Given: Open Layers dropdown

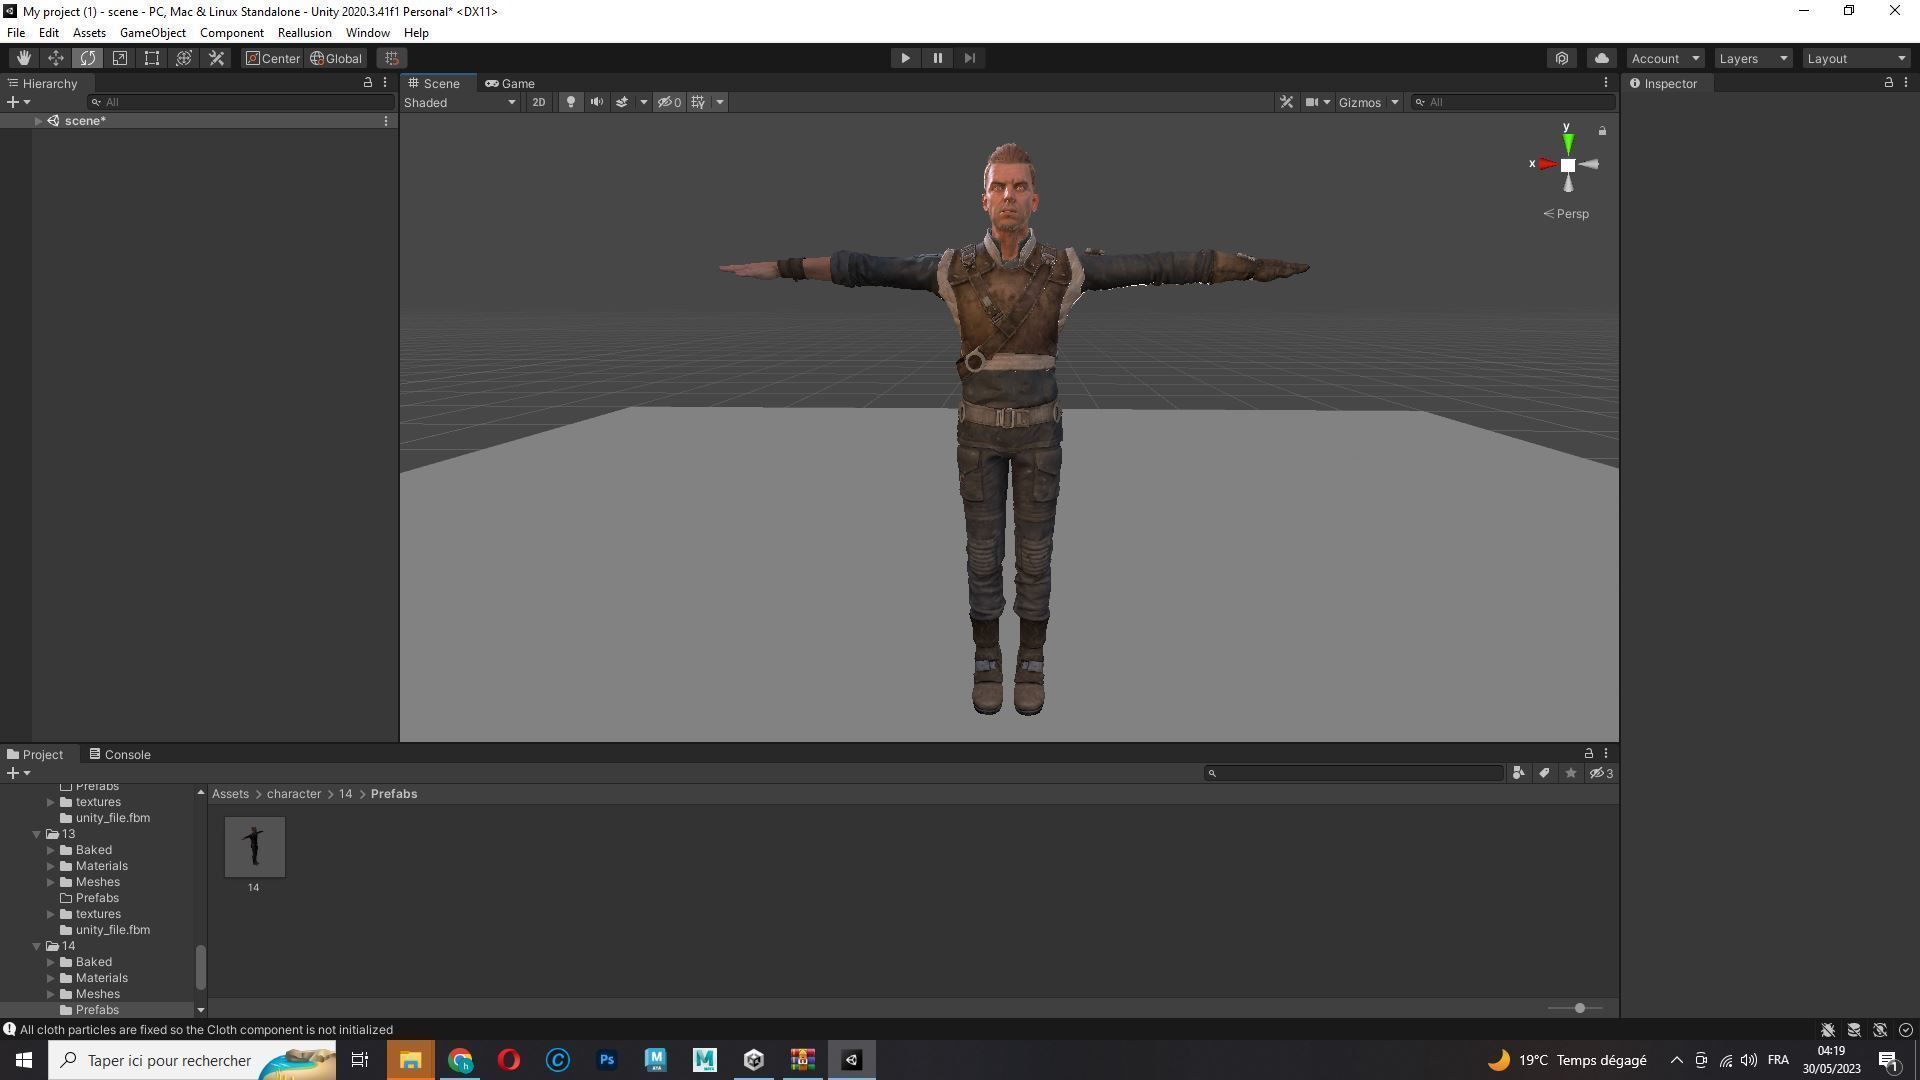Looking at the screenshot, I should click(x=1753, y=58).
